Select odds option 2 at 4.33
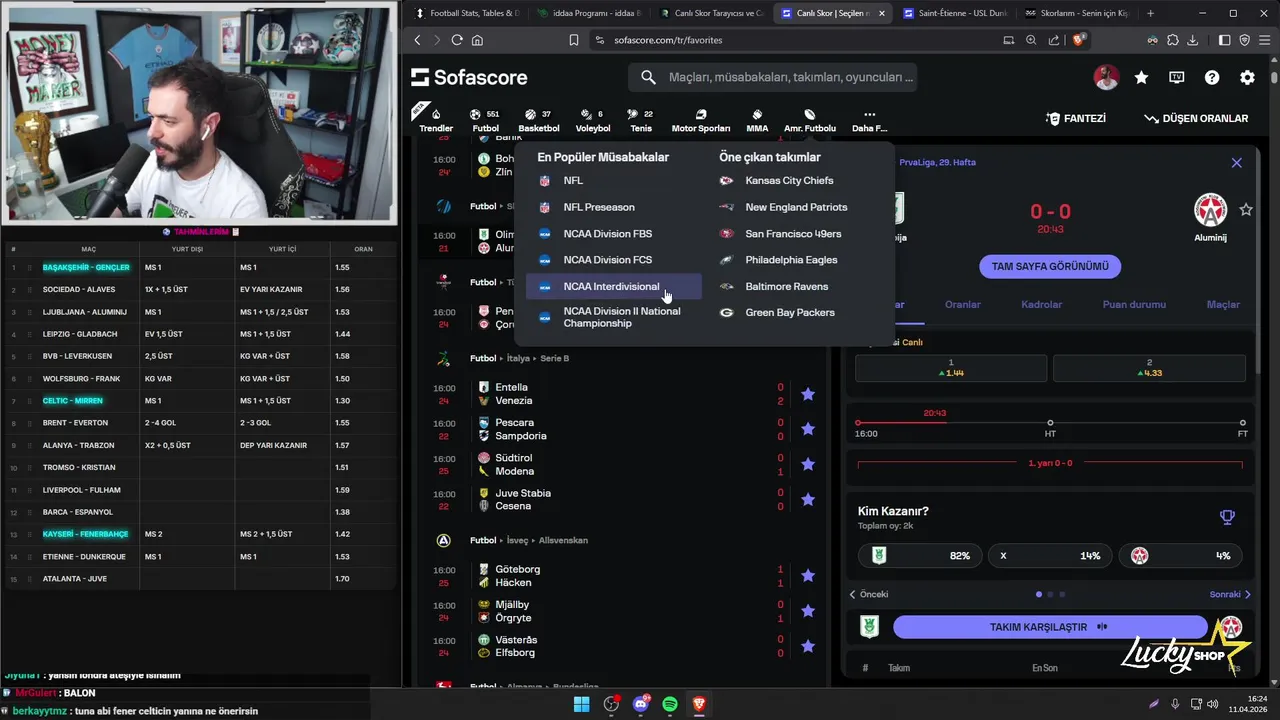Viewport: 1280px width, 720px height. [1150, 368]
